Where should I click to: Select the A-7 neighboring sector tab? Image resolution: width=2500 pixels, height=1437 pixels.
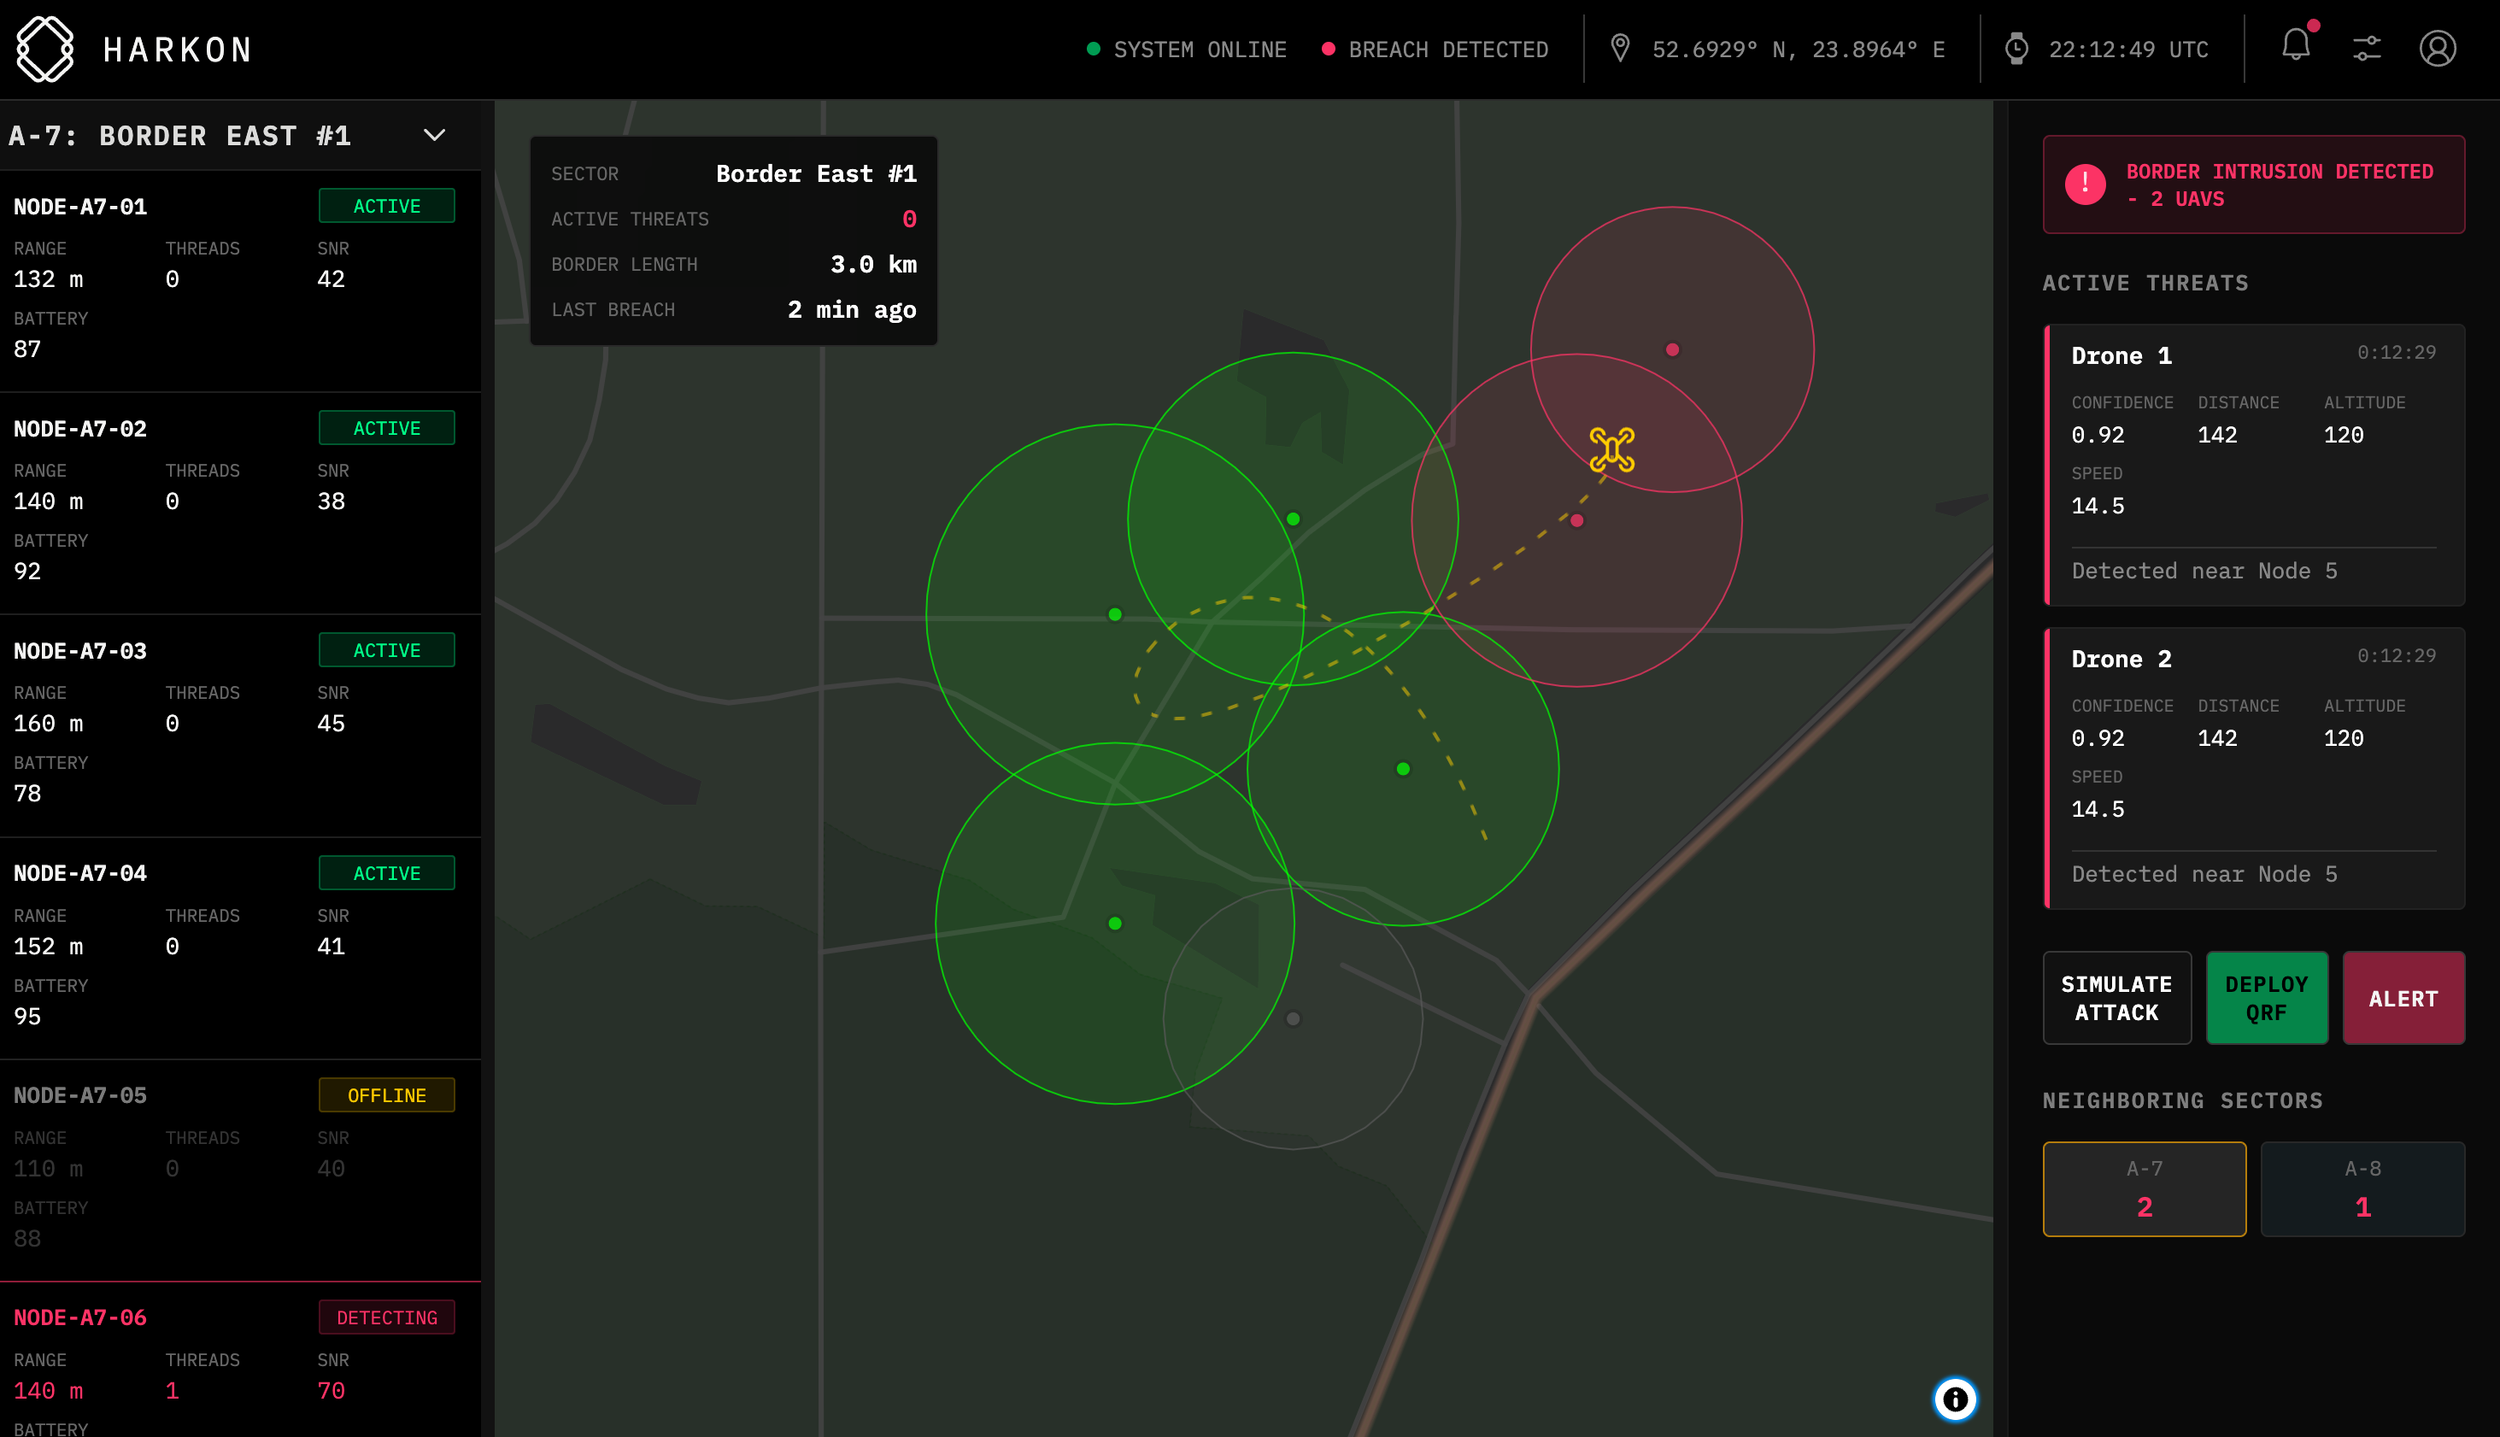pos(2144,1188)
